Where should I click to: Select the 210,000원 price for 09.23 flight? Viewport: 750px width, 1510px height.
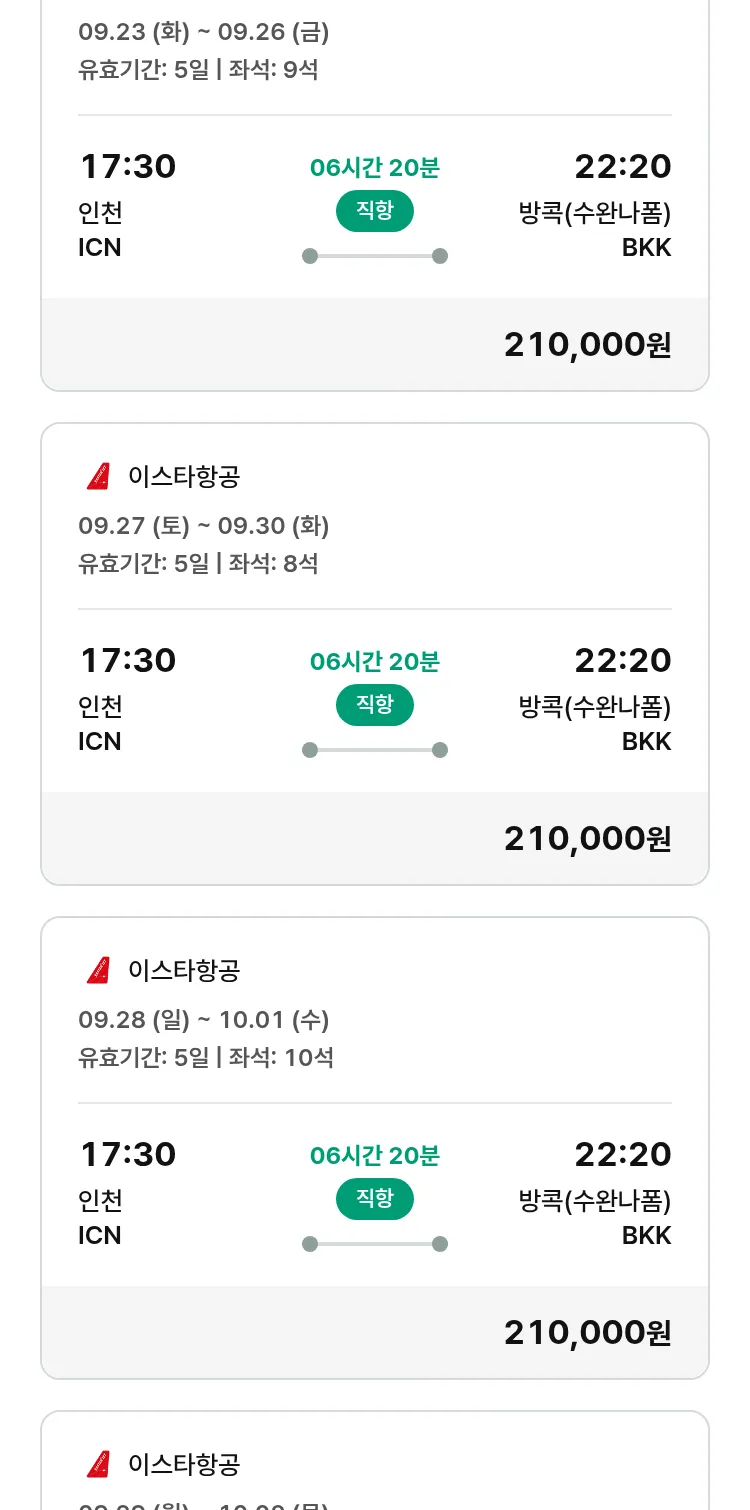point(587,345)
